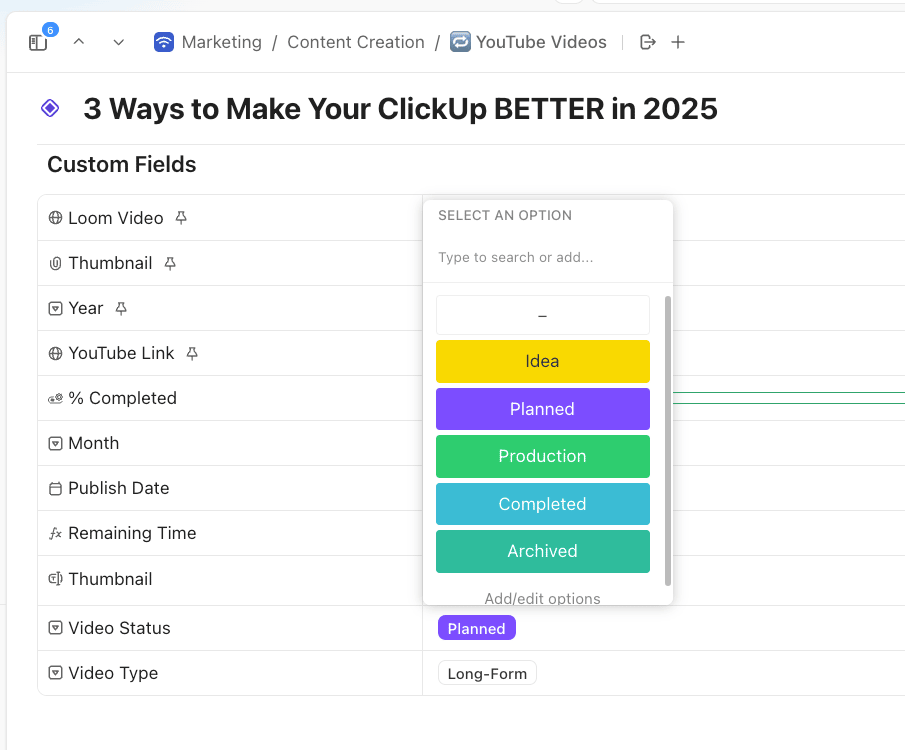Viewport: 905px width, 750px height.
Task: Click Add/edit options link
Action: click(x=543, y=598)
